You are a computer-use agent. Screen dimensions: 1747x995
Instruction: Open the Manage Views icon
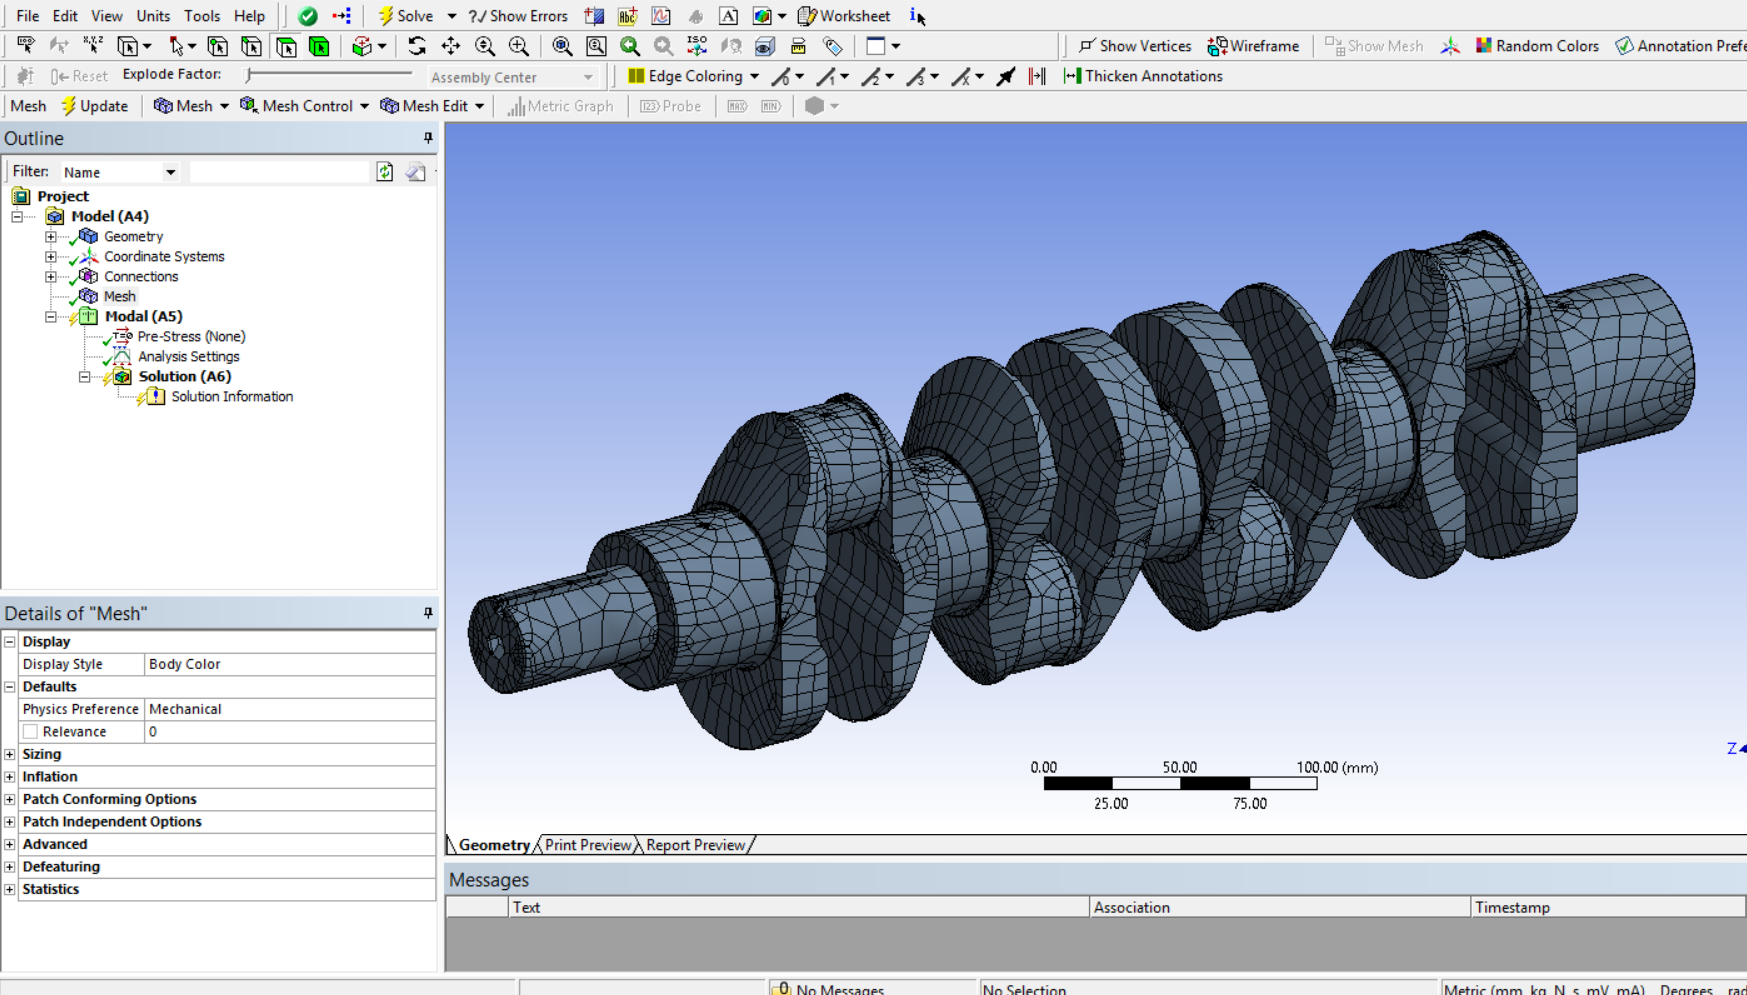(765, 46)
